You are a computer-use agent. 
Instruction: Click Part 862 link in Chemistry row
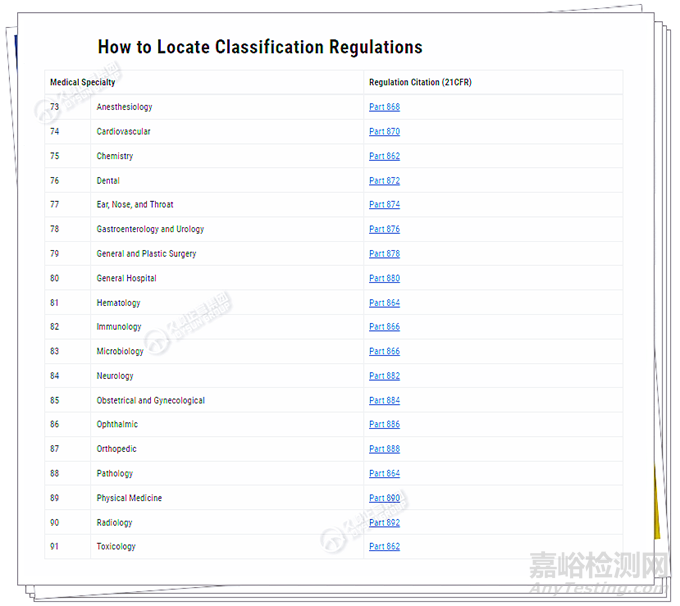384,156
